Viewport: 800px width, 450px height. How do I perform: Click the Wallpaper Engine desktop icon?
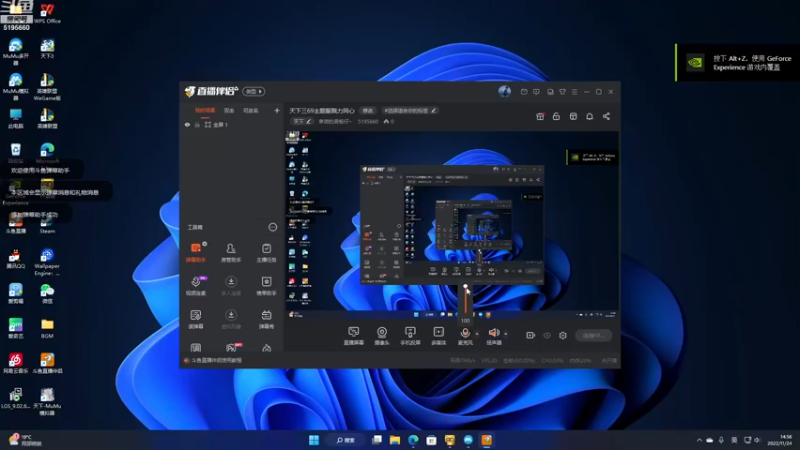pyautogui.click(x=47, y=262)
